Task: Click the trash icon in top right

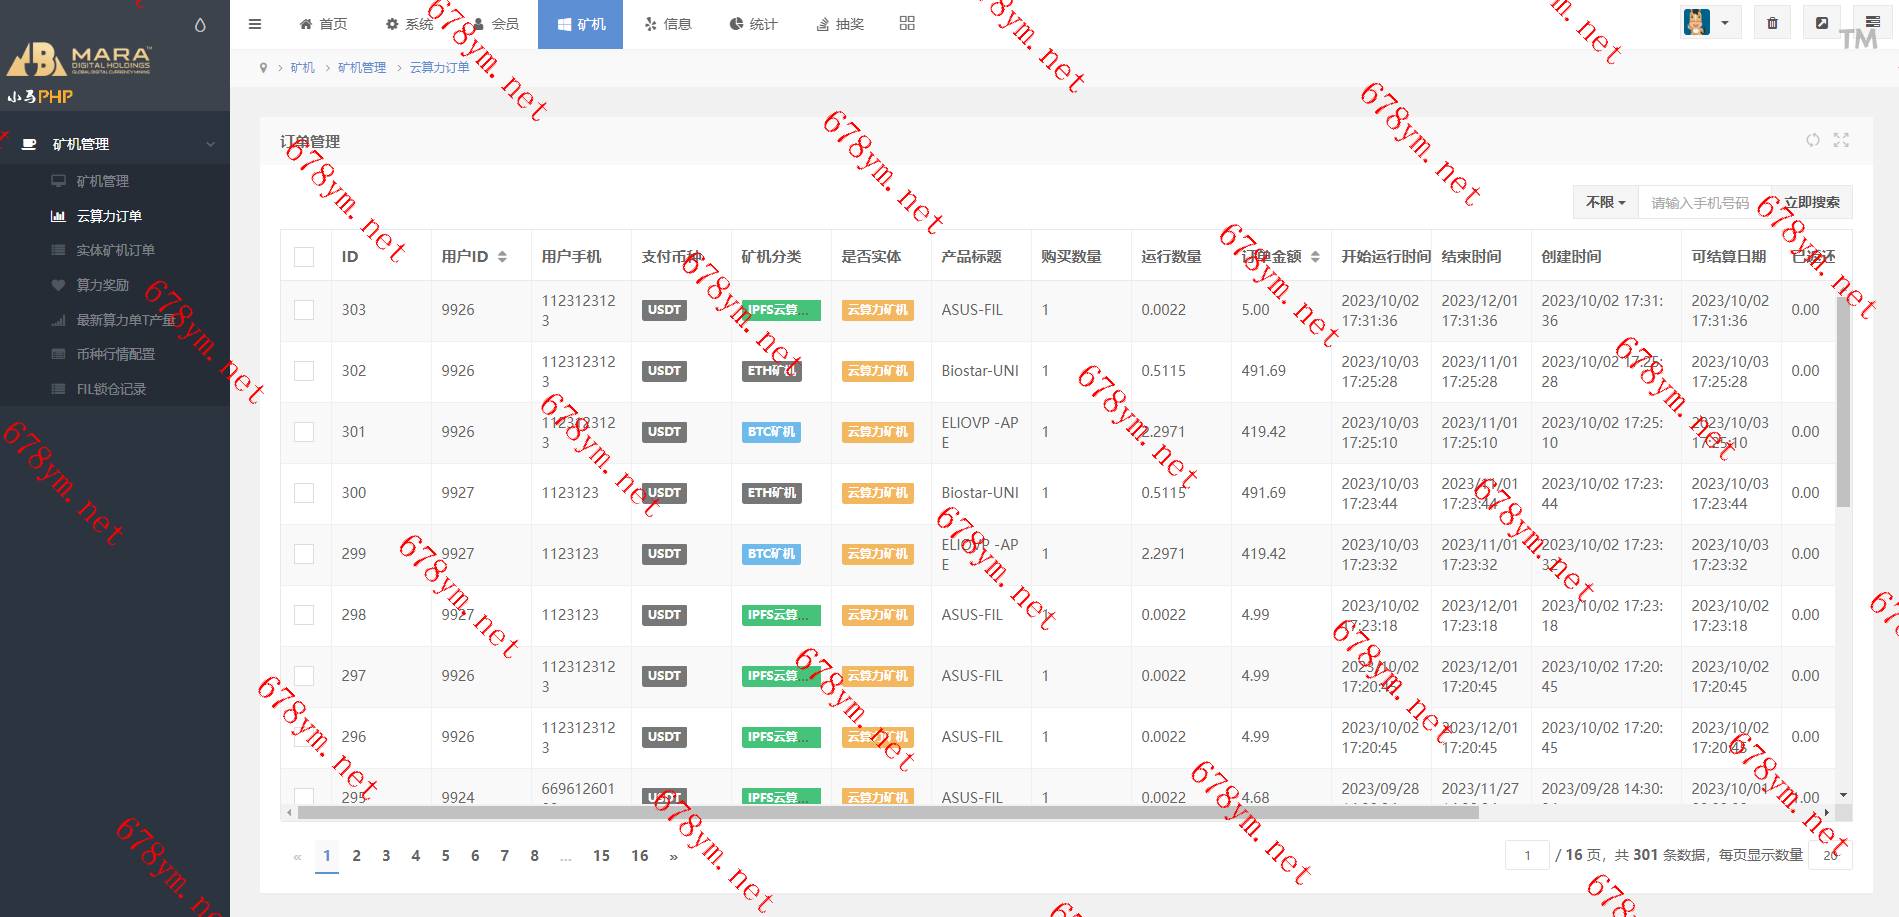Action: tap(1772, 23)
